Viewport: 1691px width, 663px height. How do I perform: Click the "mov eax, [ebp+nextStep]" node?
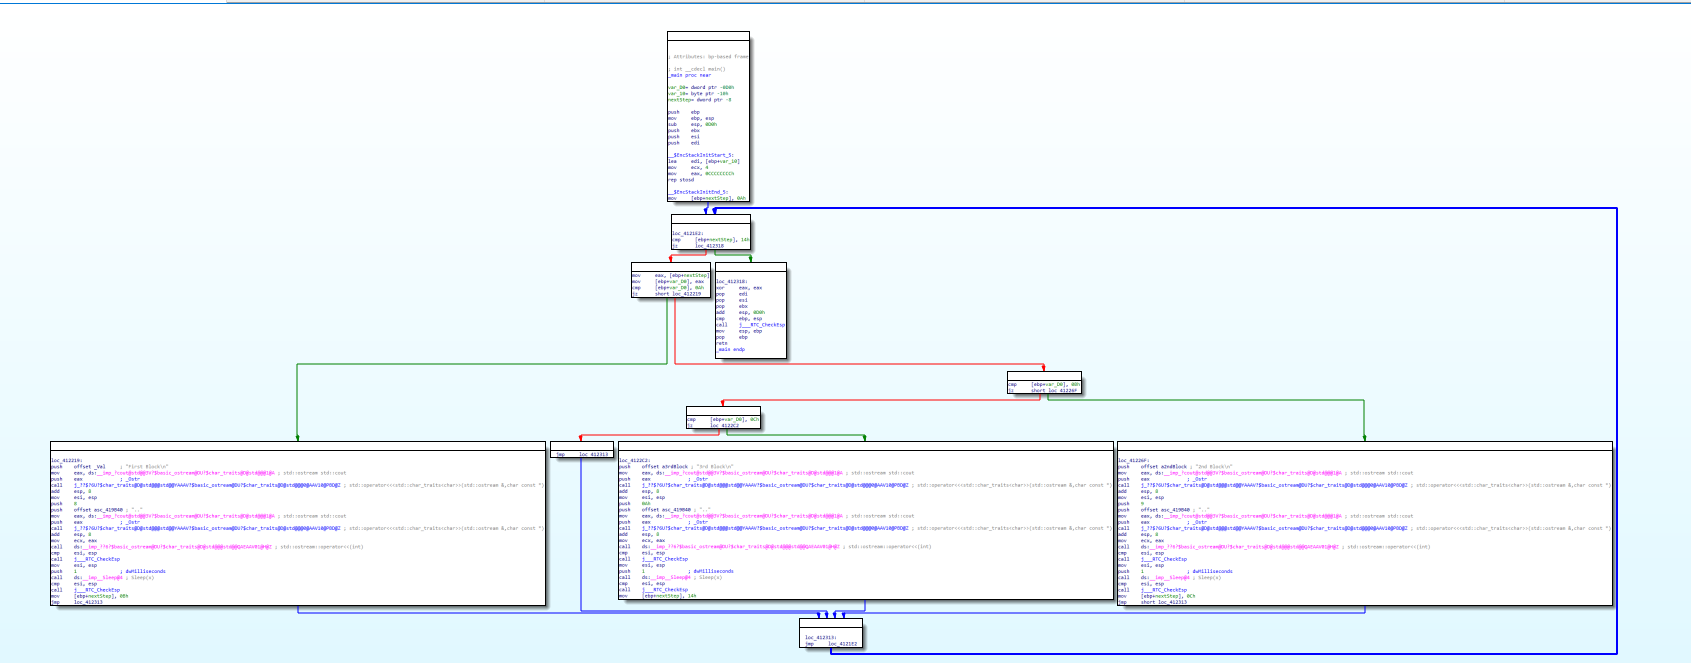[670, 284]
